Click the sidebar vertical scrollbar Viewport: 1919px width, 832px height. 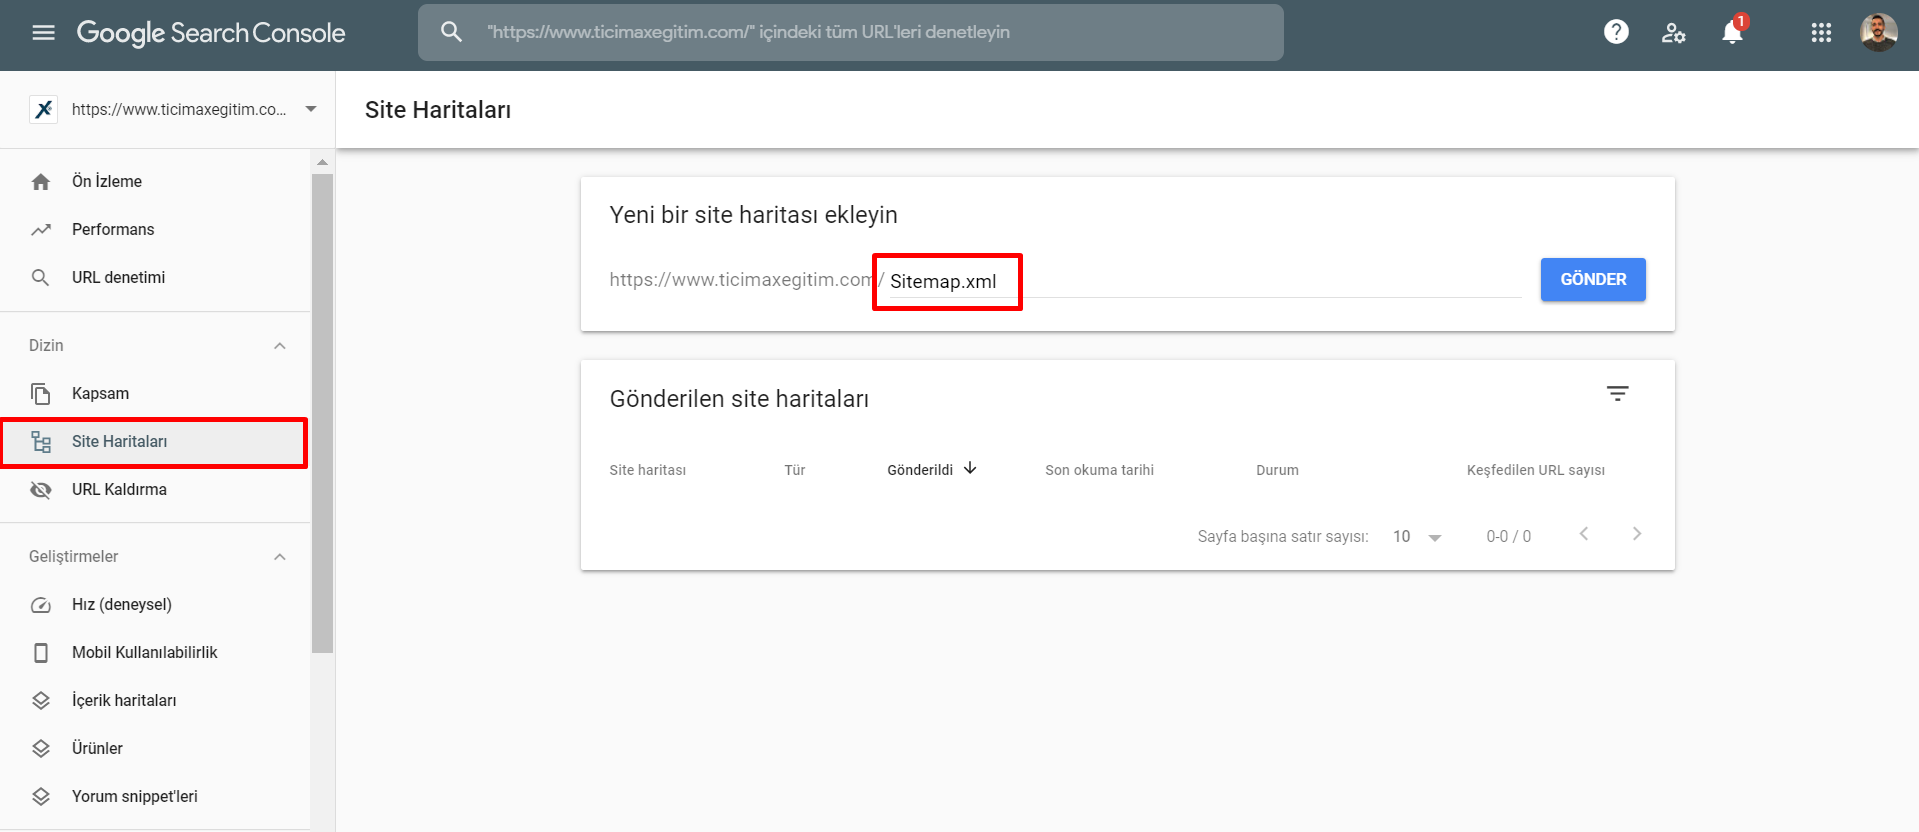322,413
